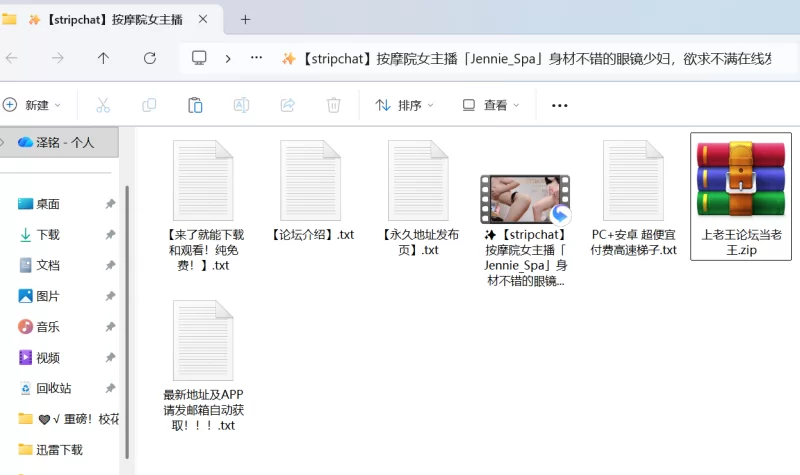The image size is (800, 475).
Task: Show hidden path segments ellipsis in address bar
Action: click(x=257, y=58)
